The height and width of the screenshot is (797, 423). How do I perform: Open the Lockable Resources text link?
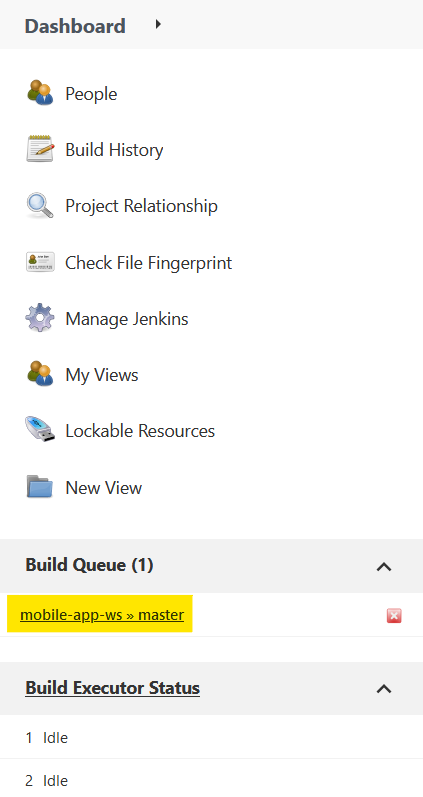click(140, 431)
